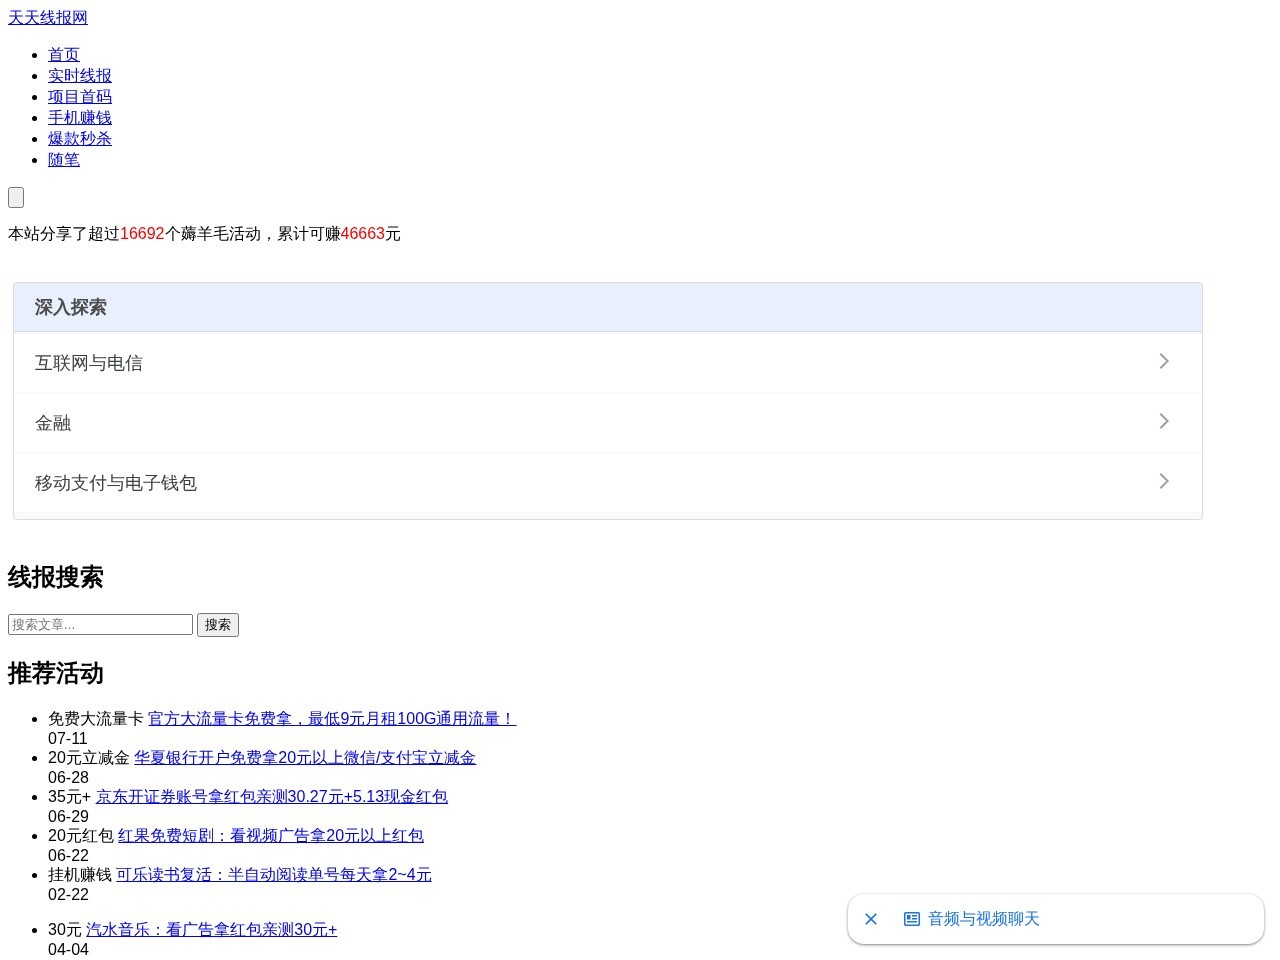The width and height of the screenshot is (1280, 960).
Task: Expand the 互联网与电信 chevron arrow
Action: point(1164,361)
